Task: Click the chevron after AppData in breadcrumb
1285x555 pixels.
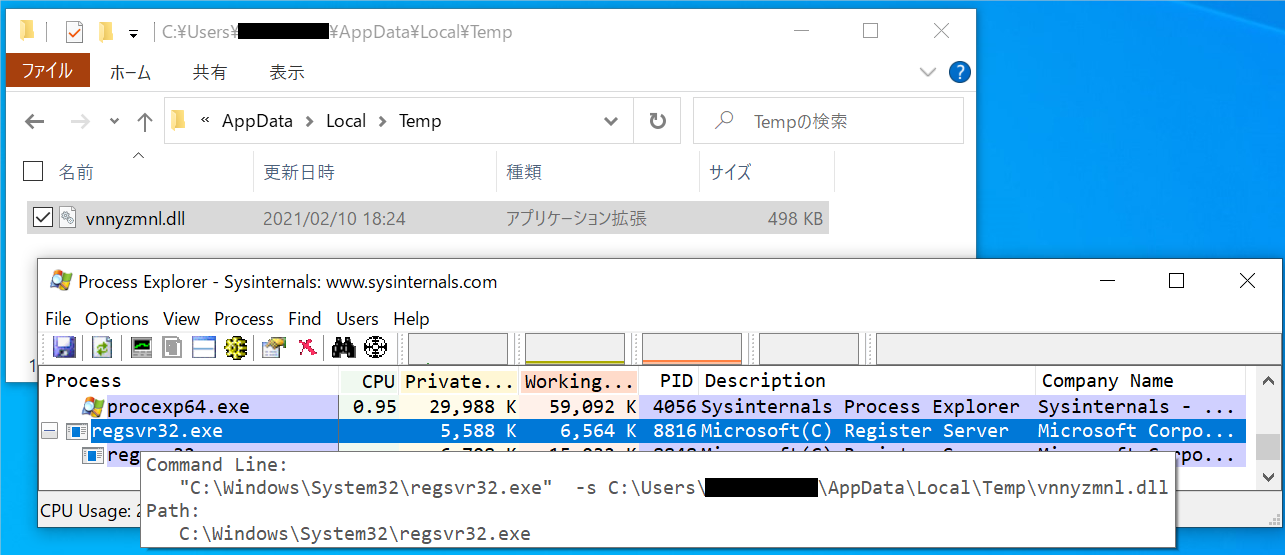Action: [x=310, y=121]
